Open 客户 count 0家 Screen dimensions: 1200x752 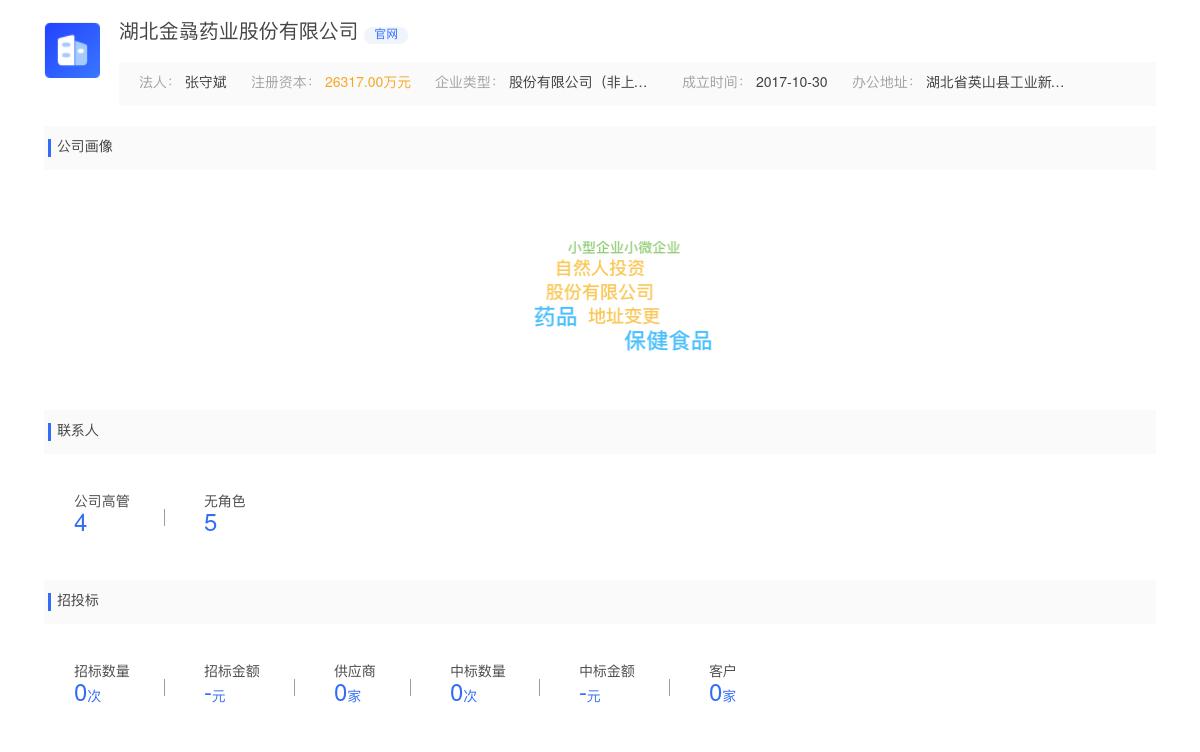point(722,693)
